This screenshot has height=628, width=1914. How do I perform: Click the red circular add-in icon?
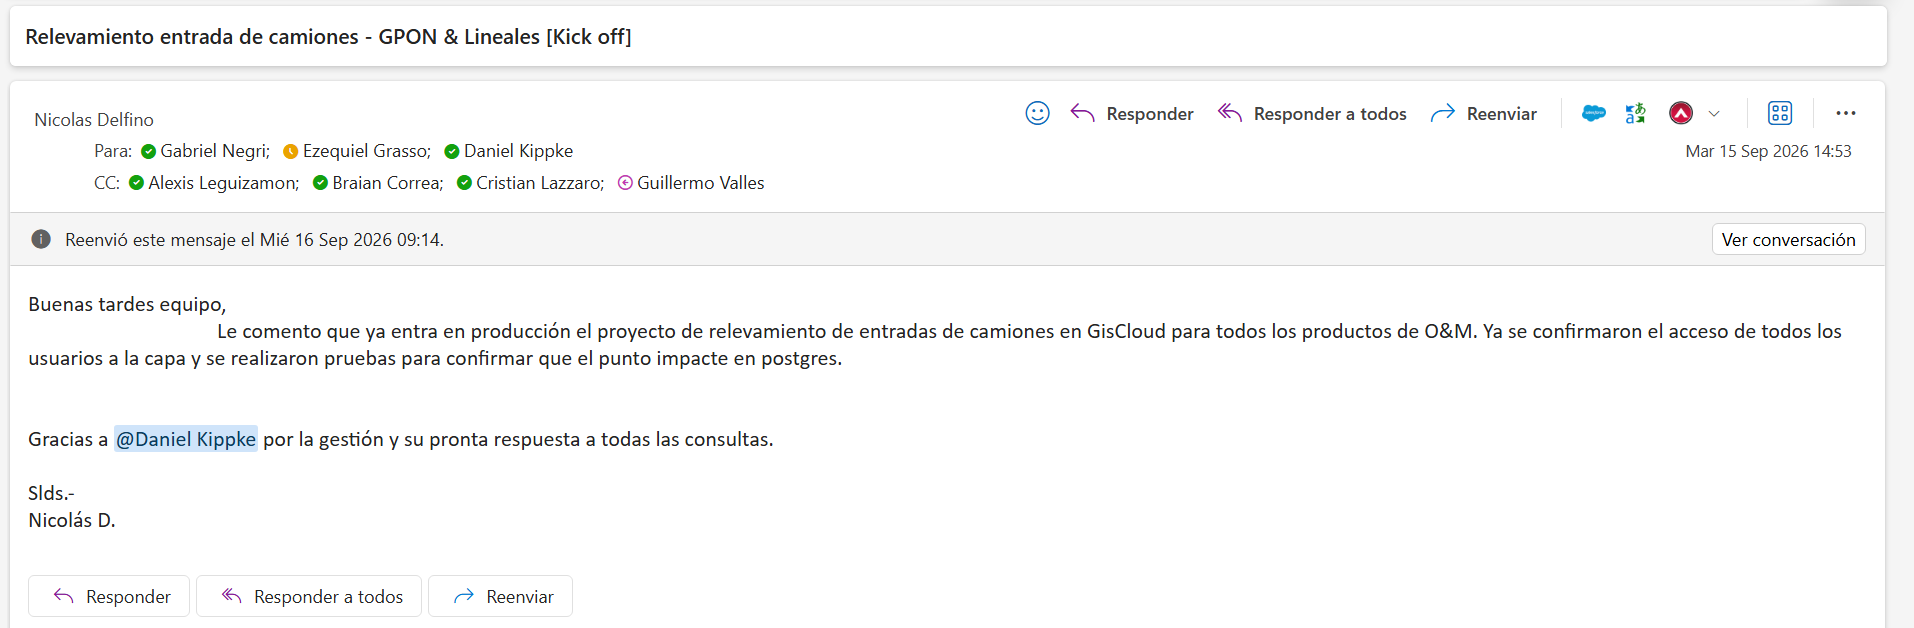click(x=1681, y=113)
